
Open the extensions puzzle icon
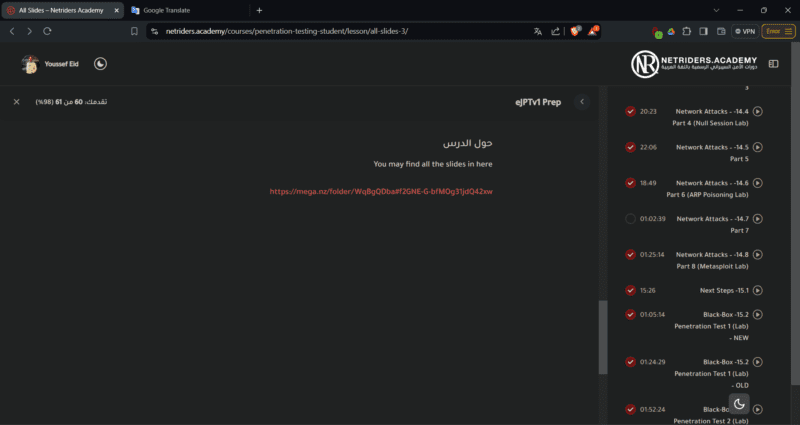(x=687, y=31)
